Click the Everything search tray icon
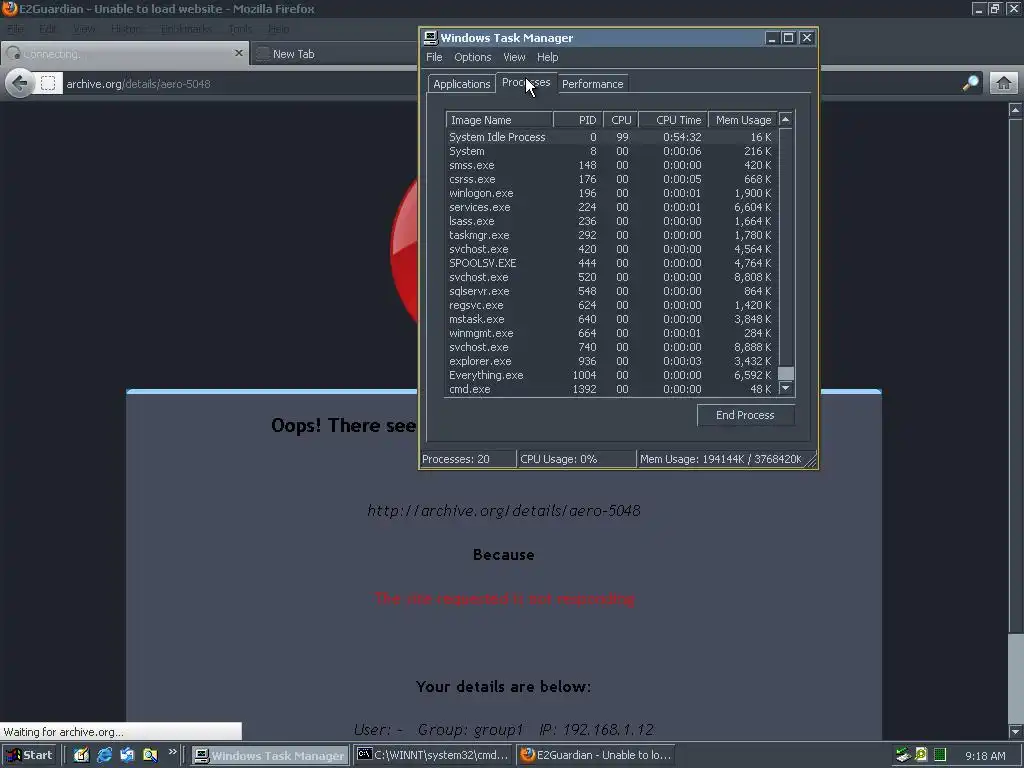 point(921,756)
